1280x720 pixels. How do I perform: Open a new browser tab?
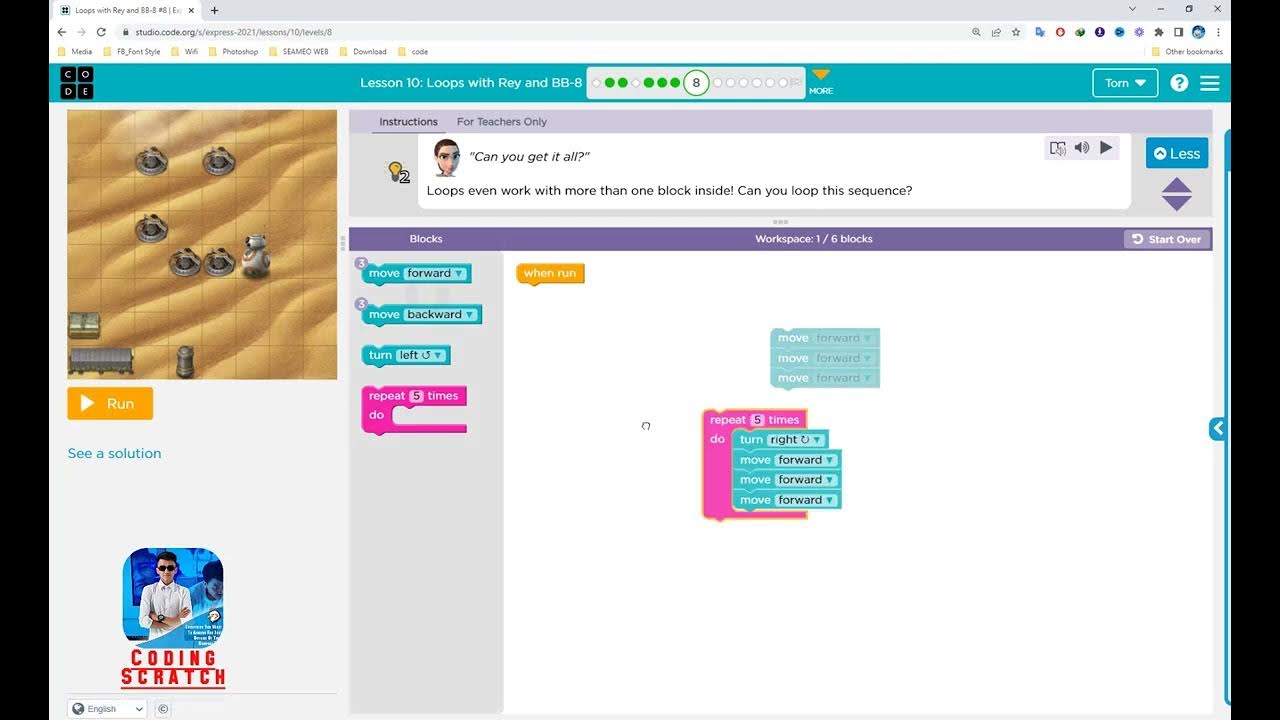(214, 10)
